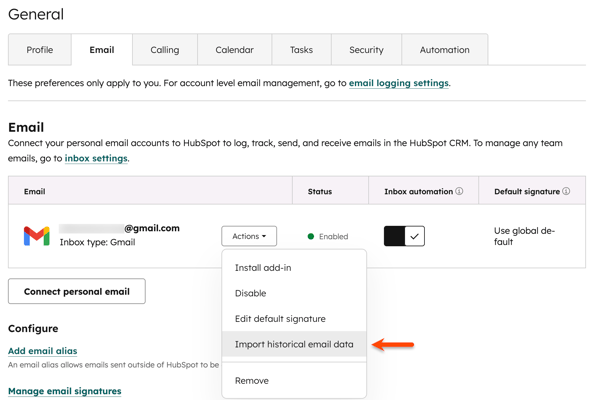The width and height of the screenshot is (600, 400).
Task: Follow the inbox settings link
Action: click(96, 158)
